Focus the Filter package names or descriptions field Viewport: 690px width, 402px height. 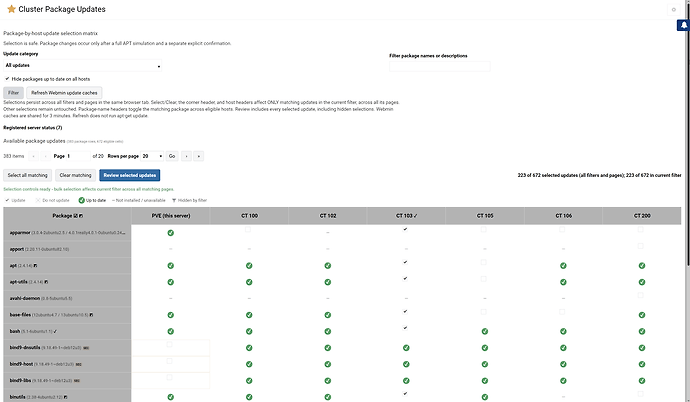(x=439, y=66)
